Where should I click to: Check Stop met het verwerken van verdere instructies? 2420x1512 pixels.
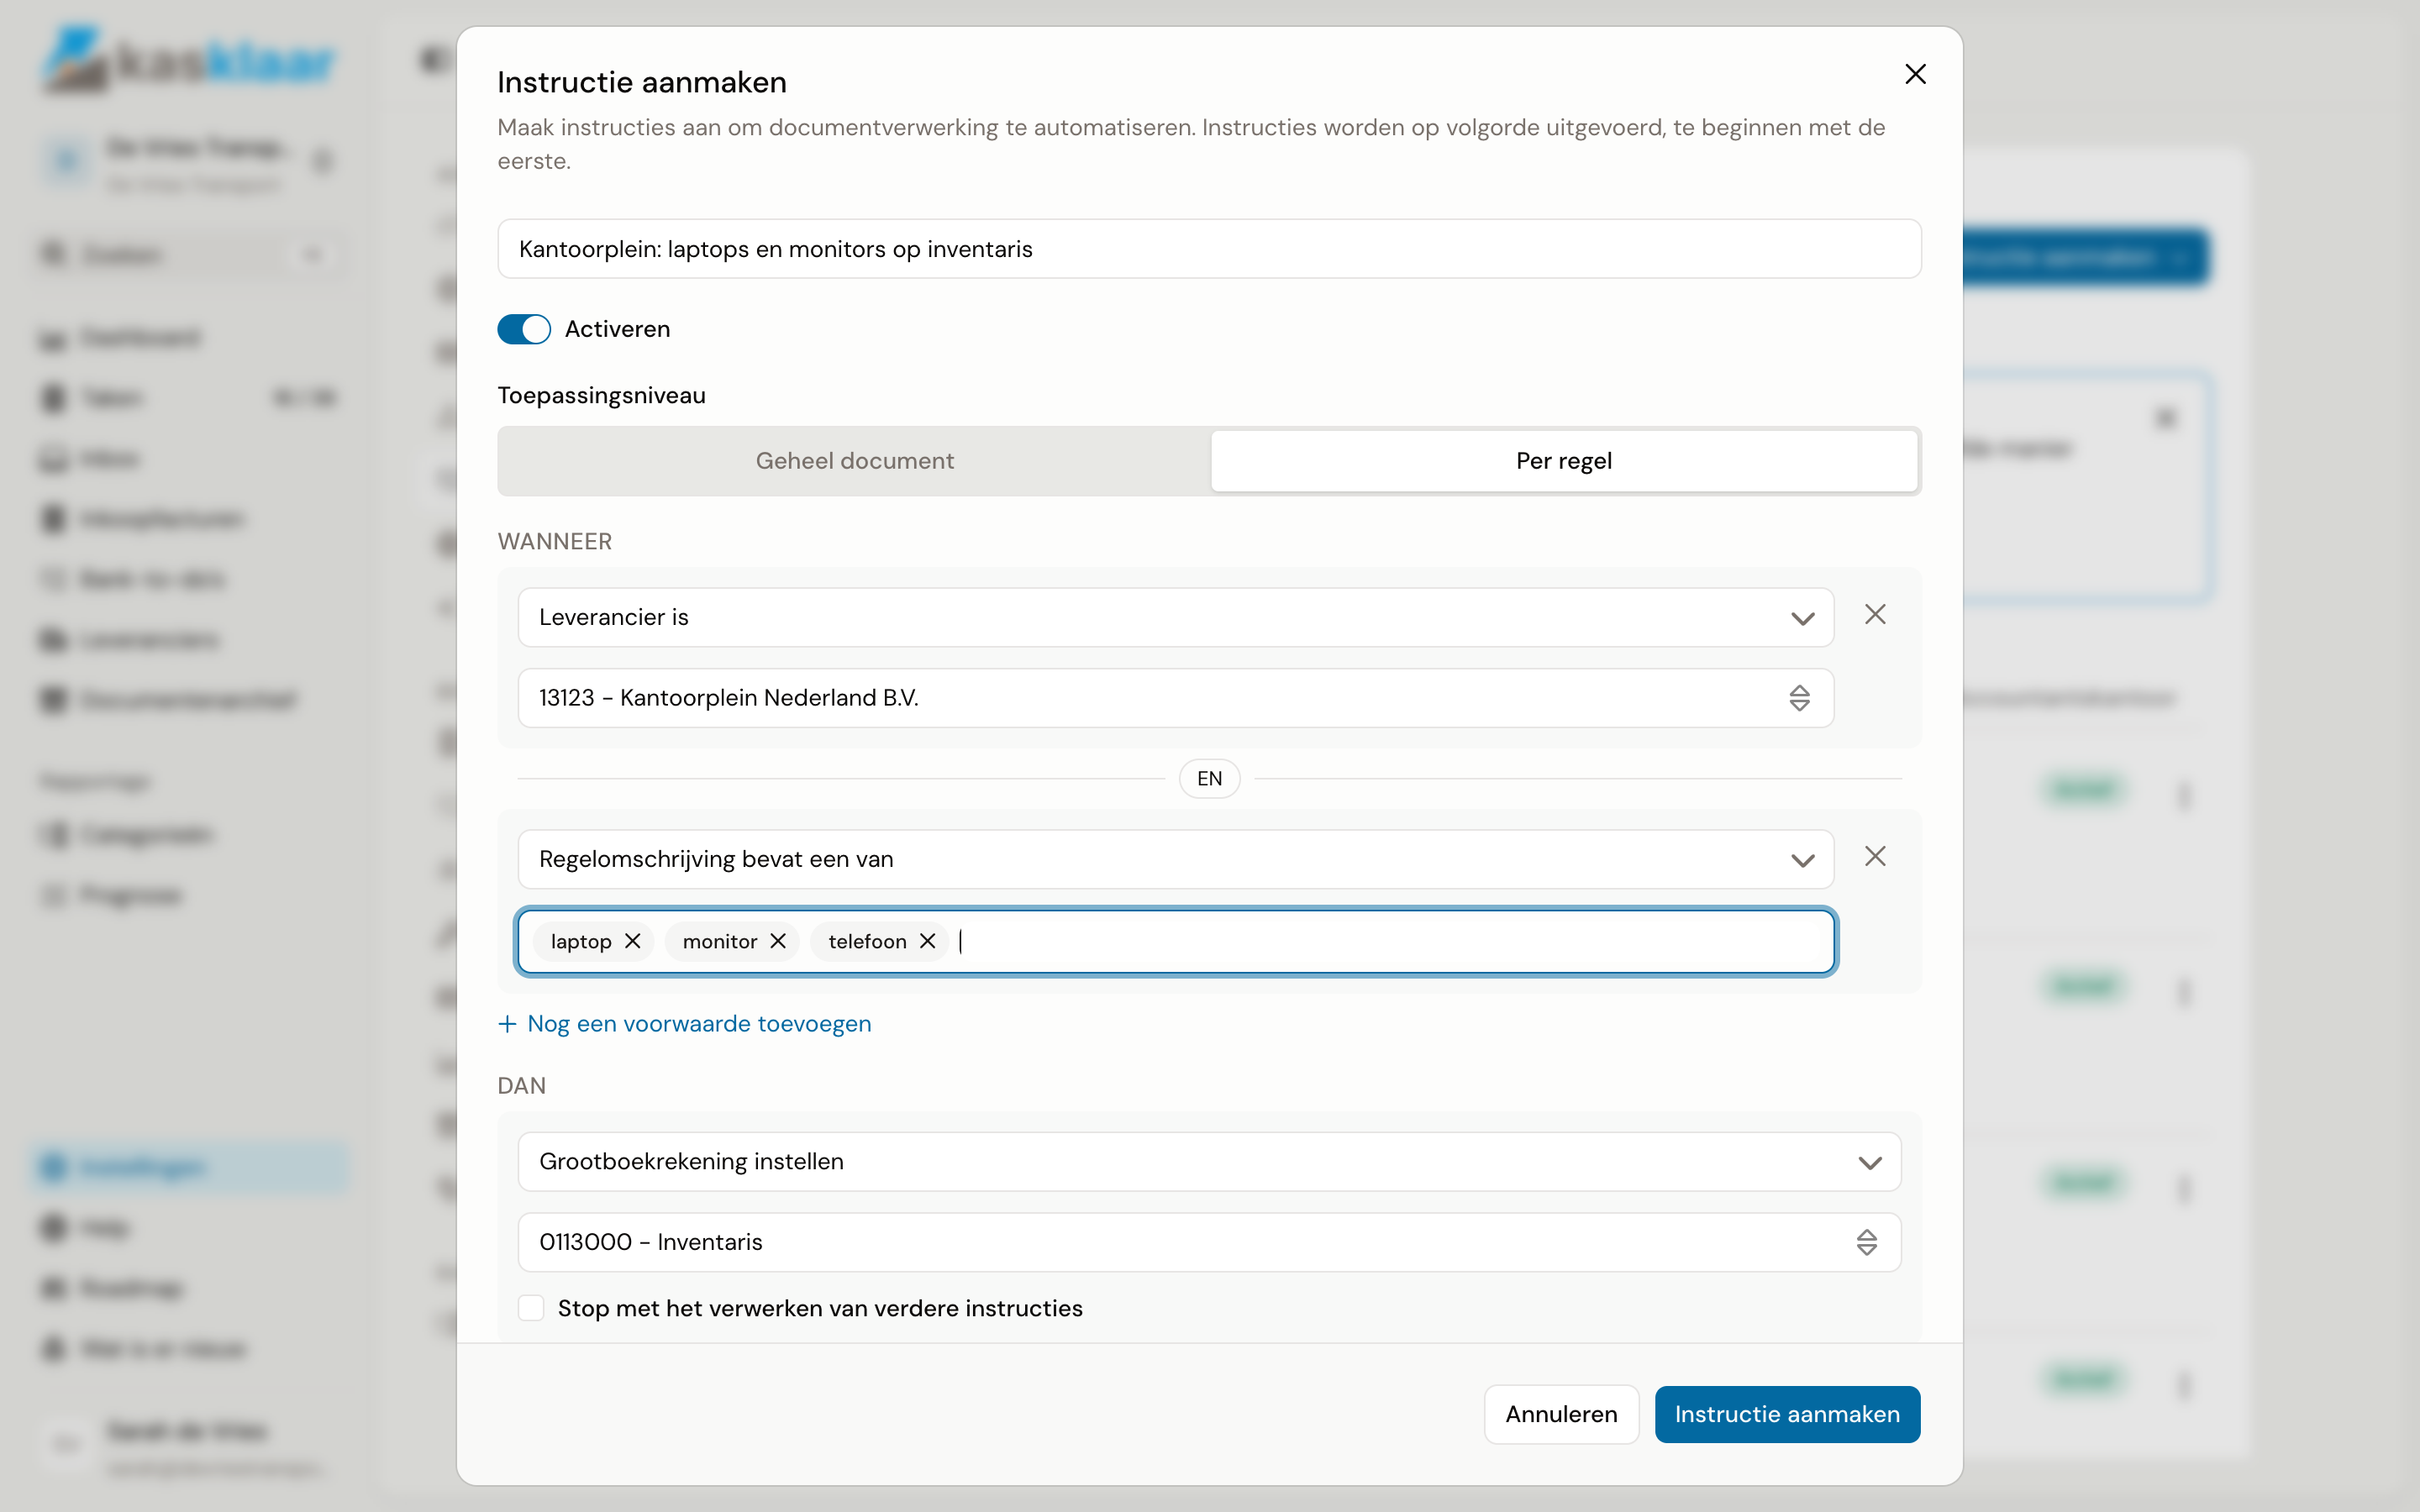(x=531, y=1308)
